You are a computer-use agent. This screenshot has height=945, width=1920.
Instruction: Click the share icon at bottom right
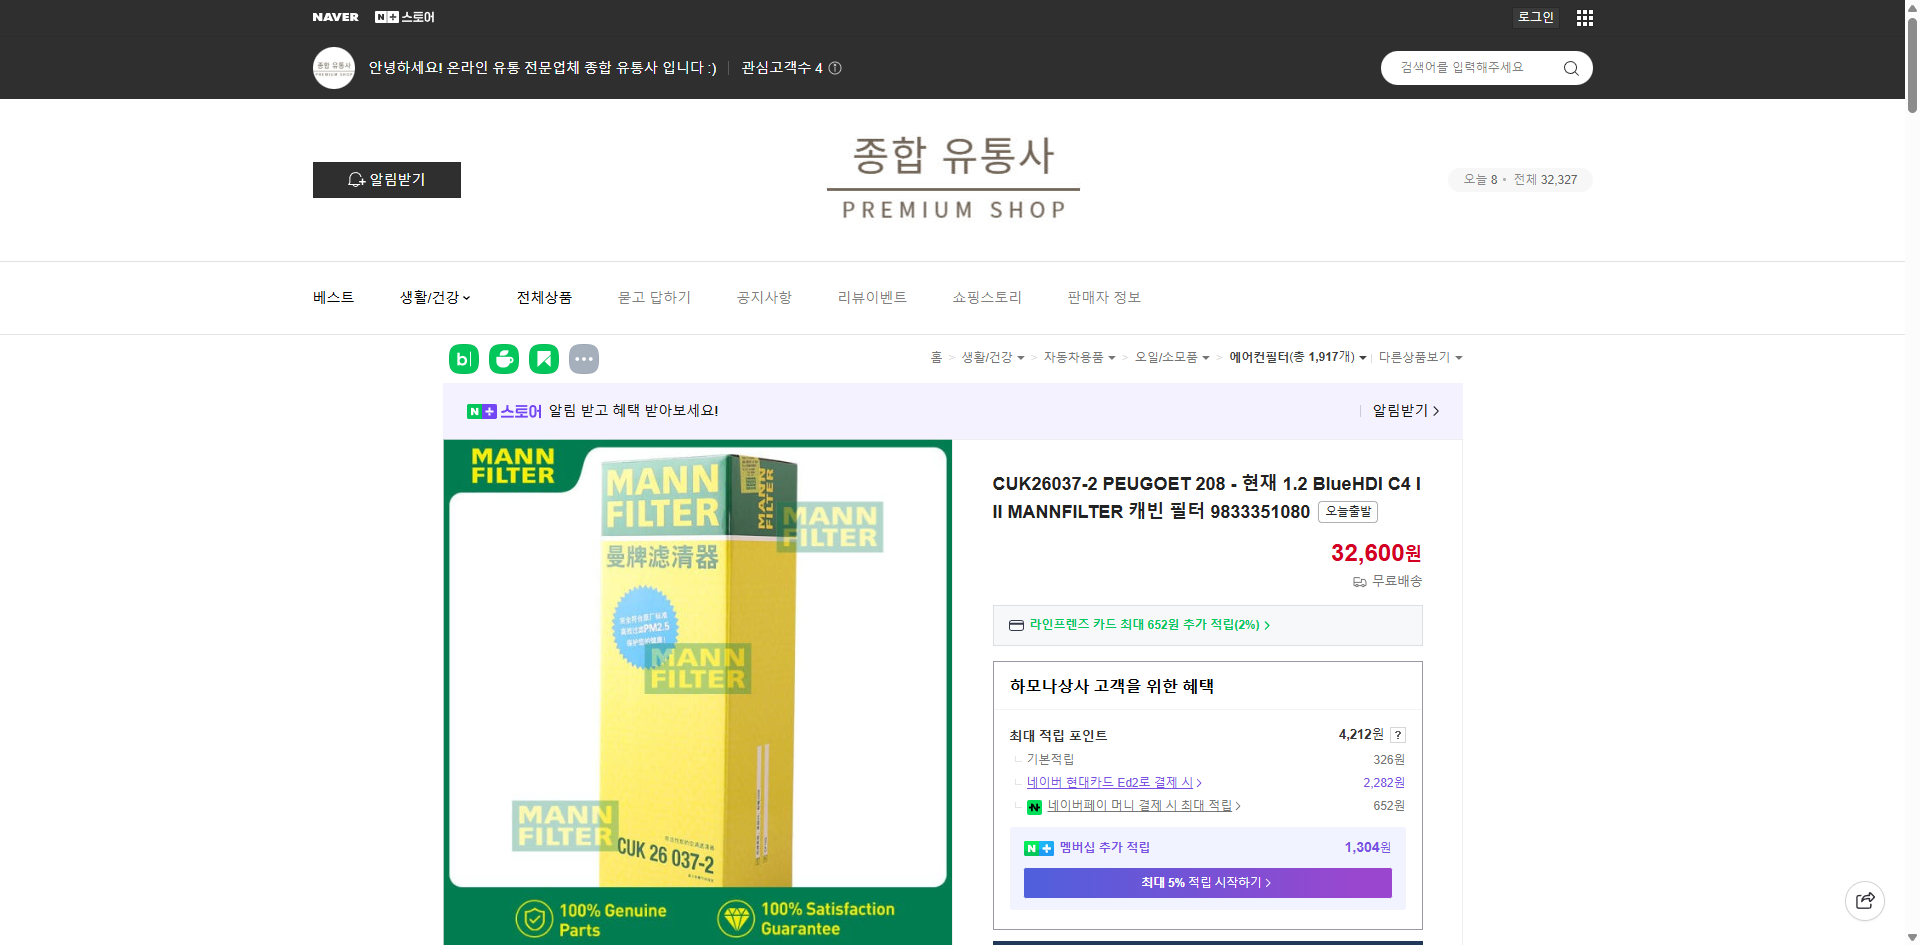(x=1865, y=900)
